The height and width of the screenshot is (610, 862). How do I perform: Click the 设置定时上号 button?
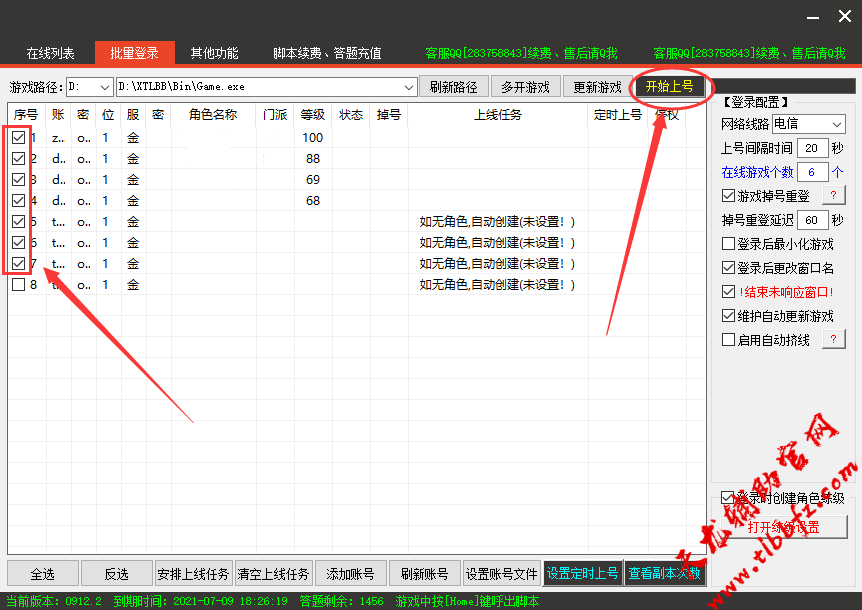[x=583, y=574]
